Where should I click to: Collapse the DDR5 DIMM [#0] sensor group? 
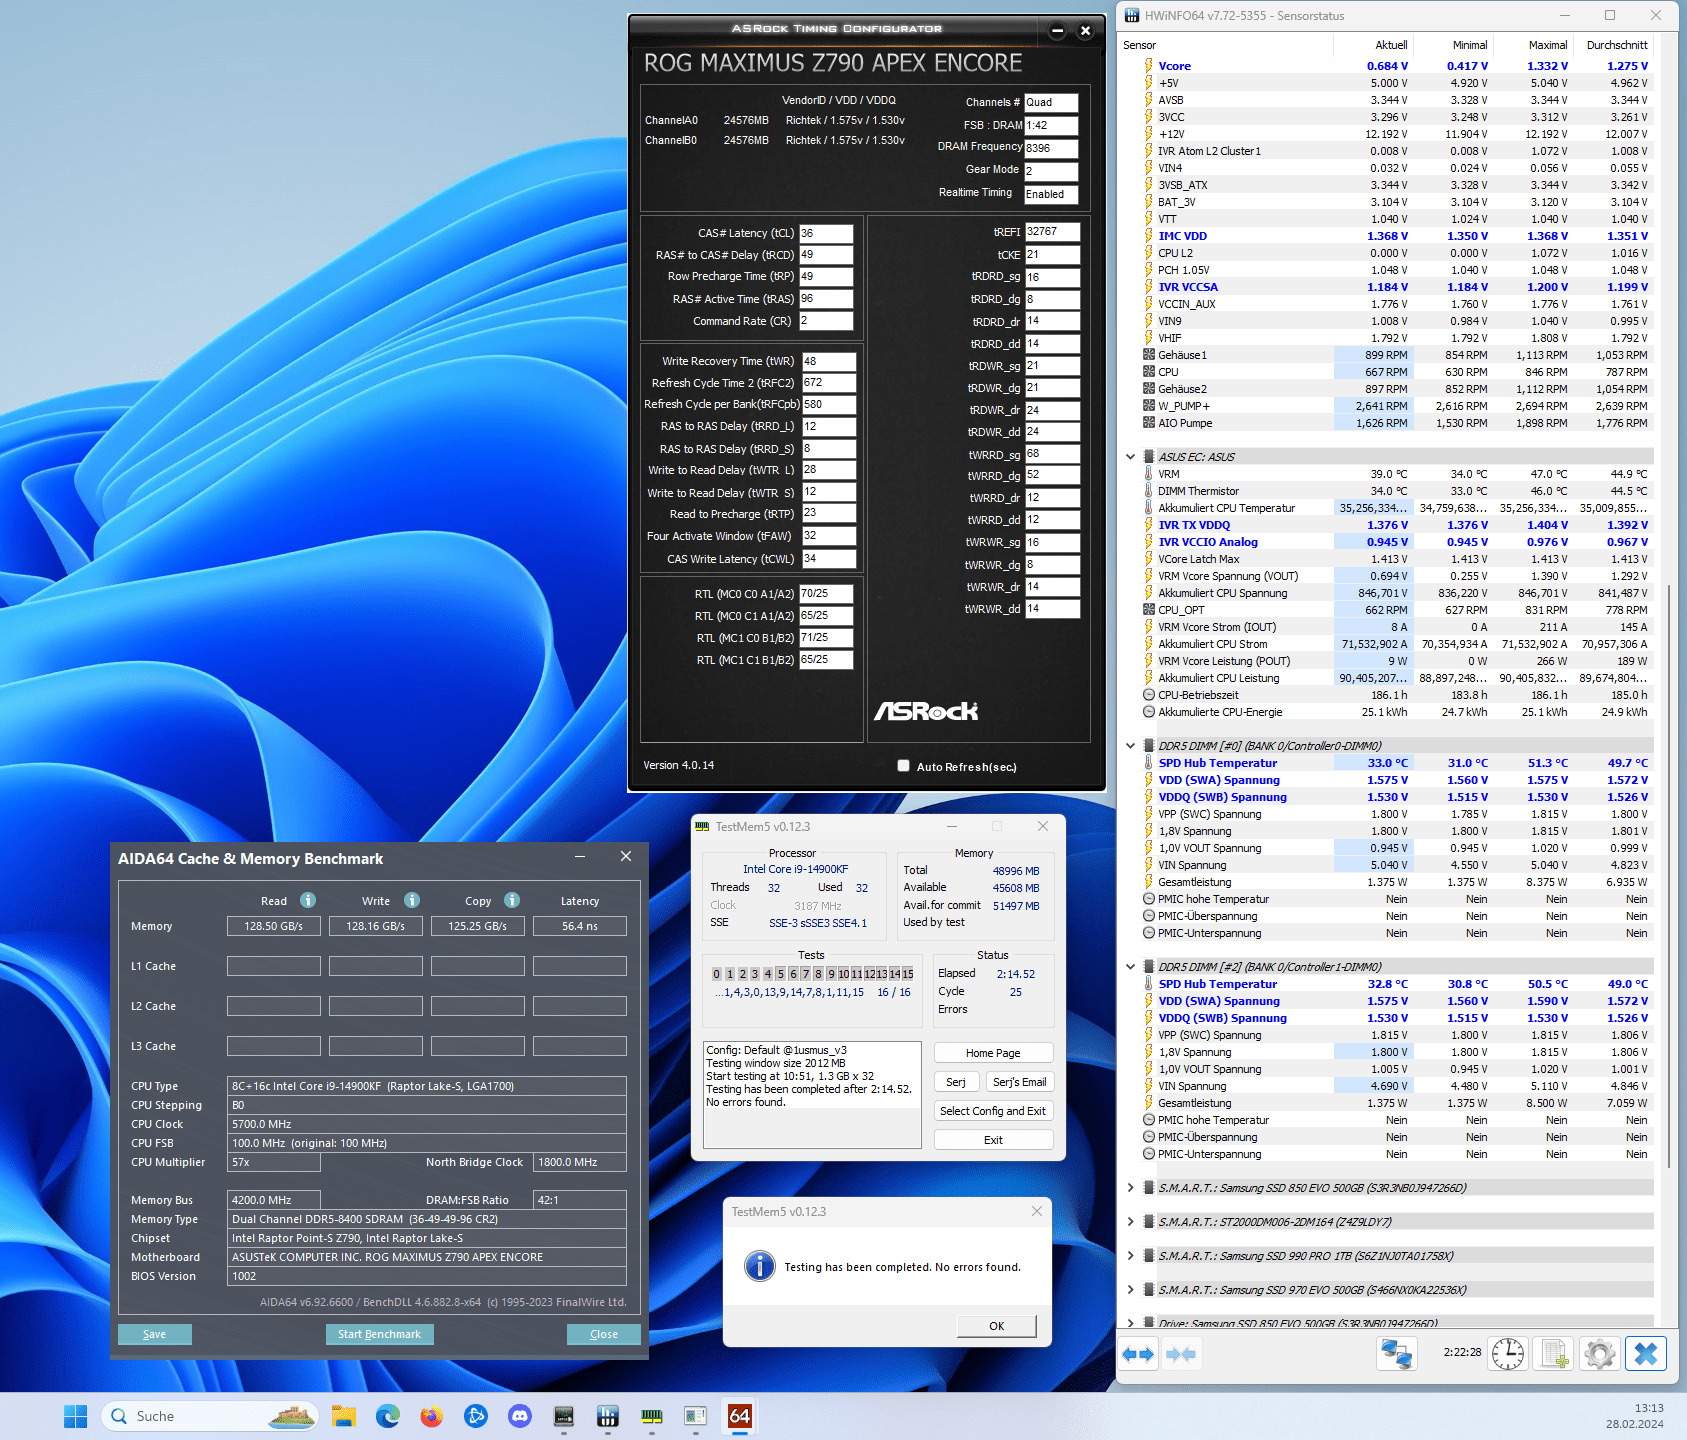coord(1131,746)
